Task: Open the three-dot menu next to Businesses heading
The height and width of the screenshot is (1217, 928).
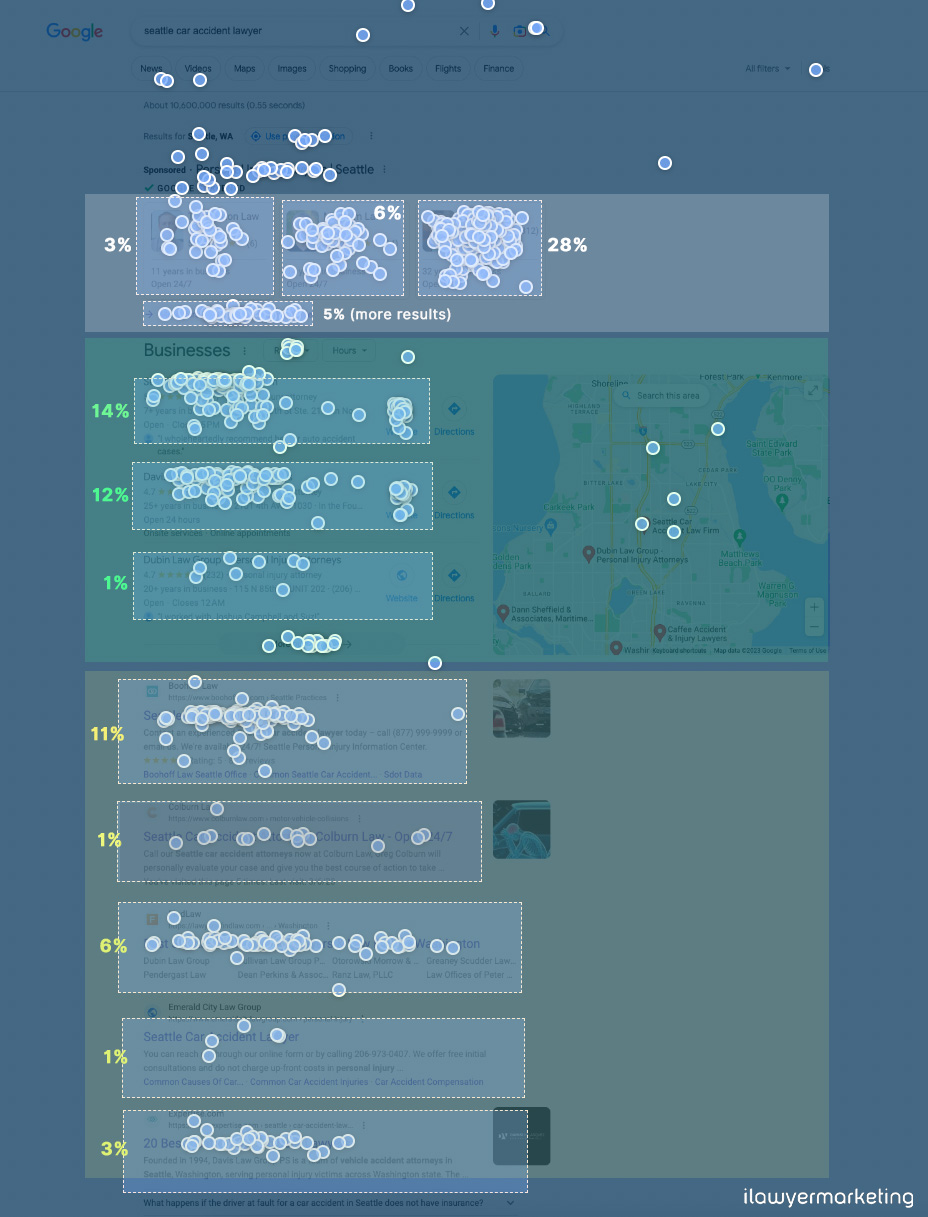Action: (243, 351)
